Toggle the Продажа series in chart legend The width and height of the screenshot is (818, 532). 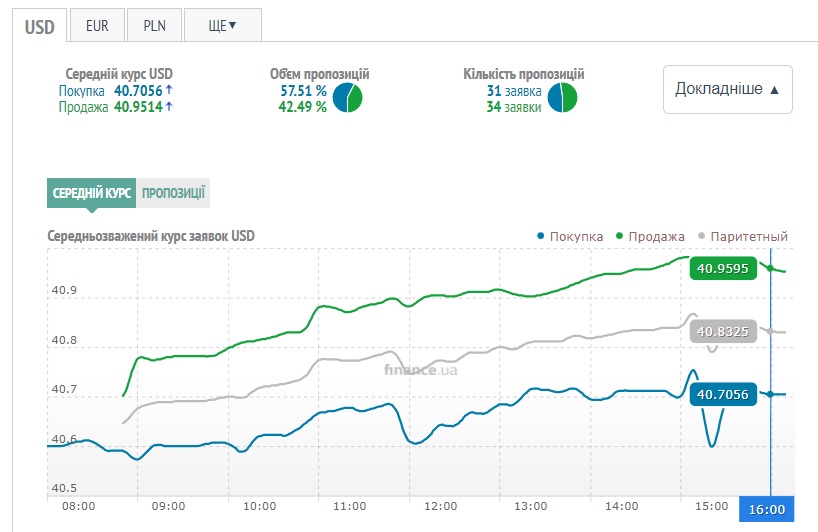tap(650, 236)
